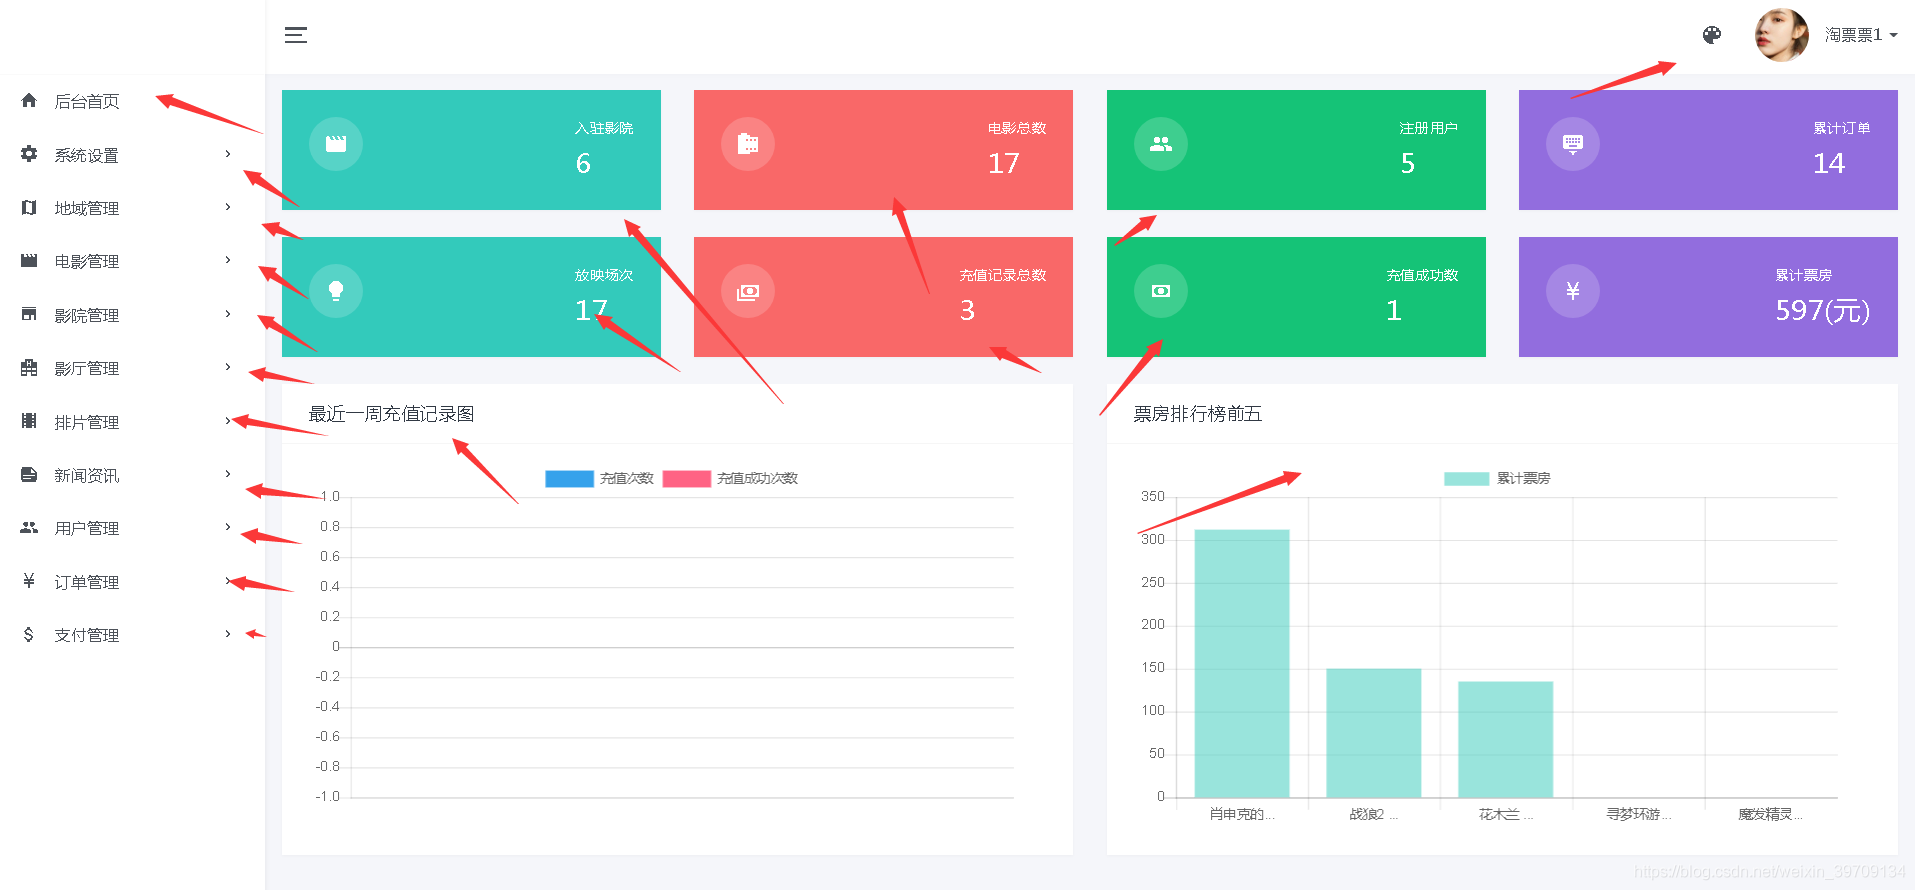
Task: Click the home icon beside 后台首页
Action: pos(29,100)
